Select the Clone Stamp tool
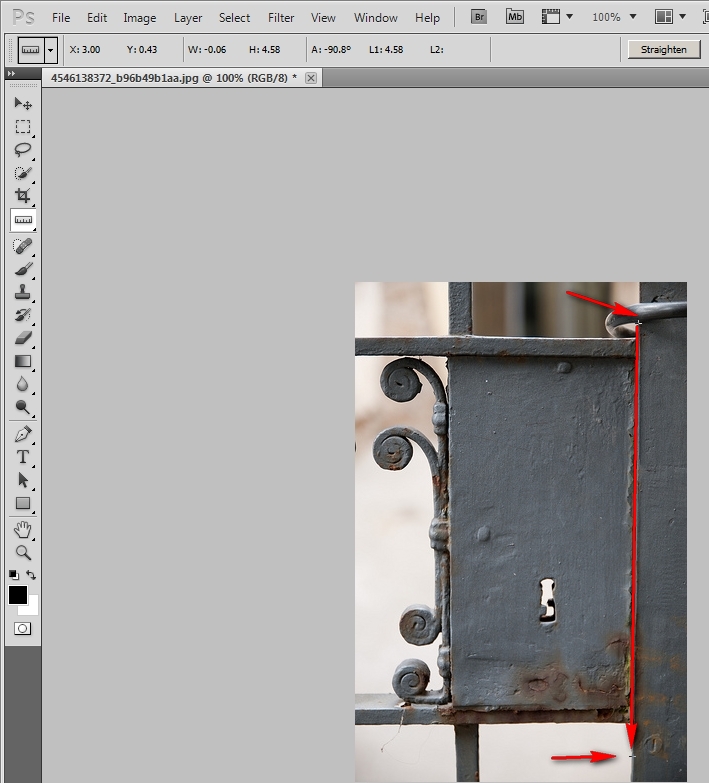The image size is (709, 783). pos(23,292)
